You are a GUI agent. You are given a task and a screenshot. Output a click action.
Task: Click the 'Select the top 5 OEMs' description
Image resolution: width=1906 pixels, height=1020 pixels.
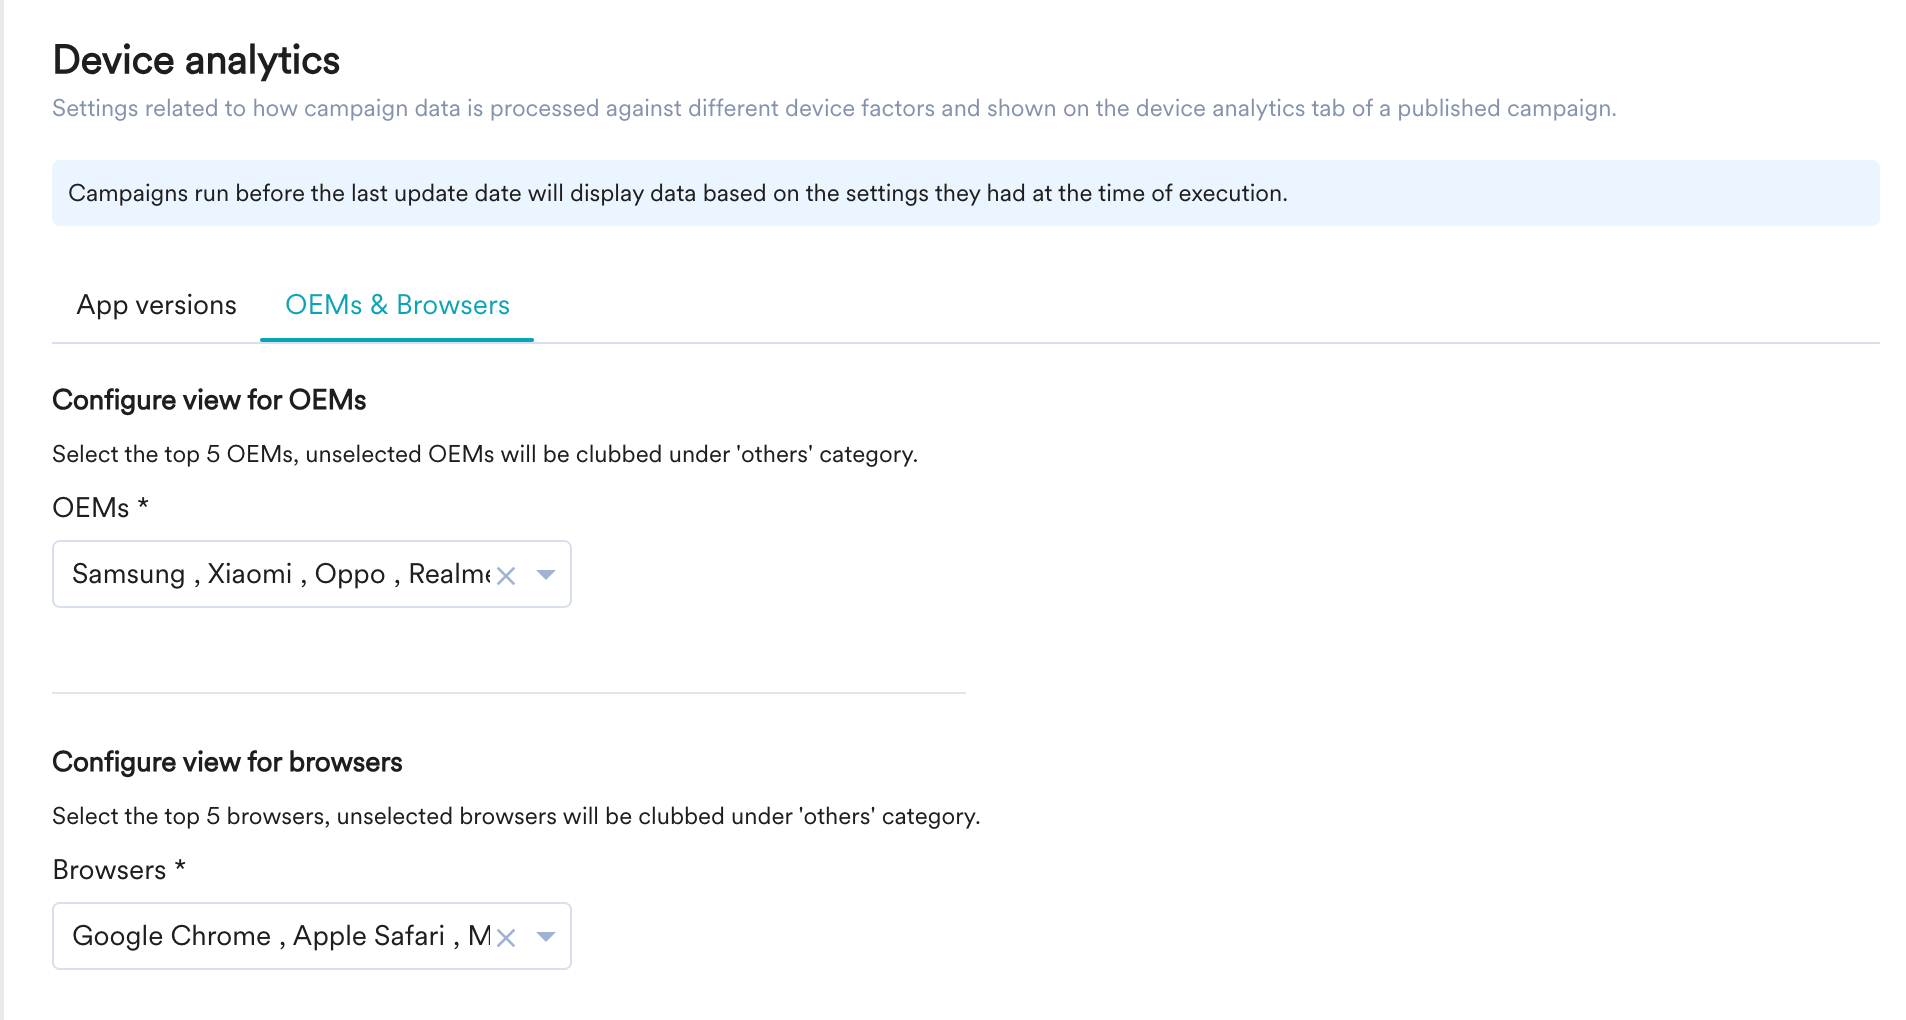pos(485,454)
